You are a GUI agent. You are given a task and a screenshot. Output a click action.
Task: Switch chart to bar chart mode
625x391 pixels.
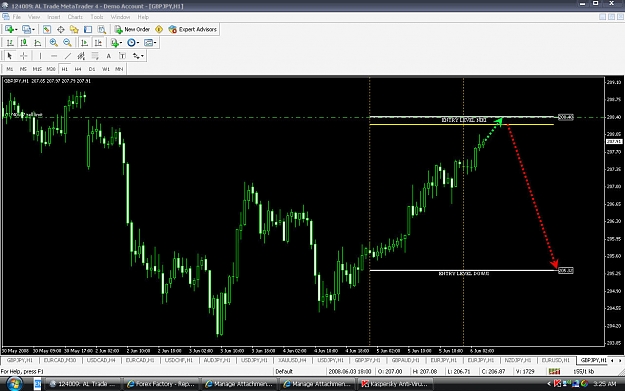pos(10,43)
